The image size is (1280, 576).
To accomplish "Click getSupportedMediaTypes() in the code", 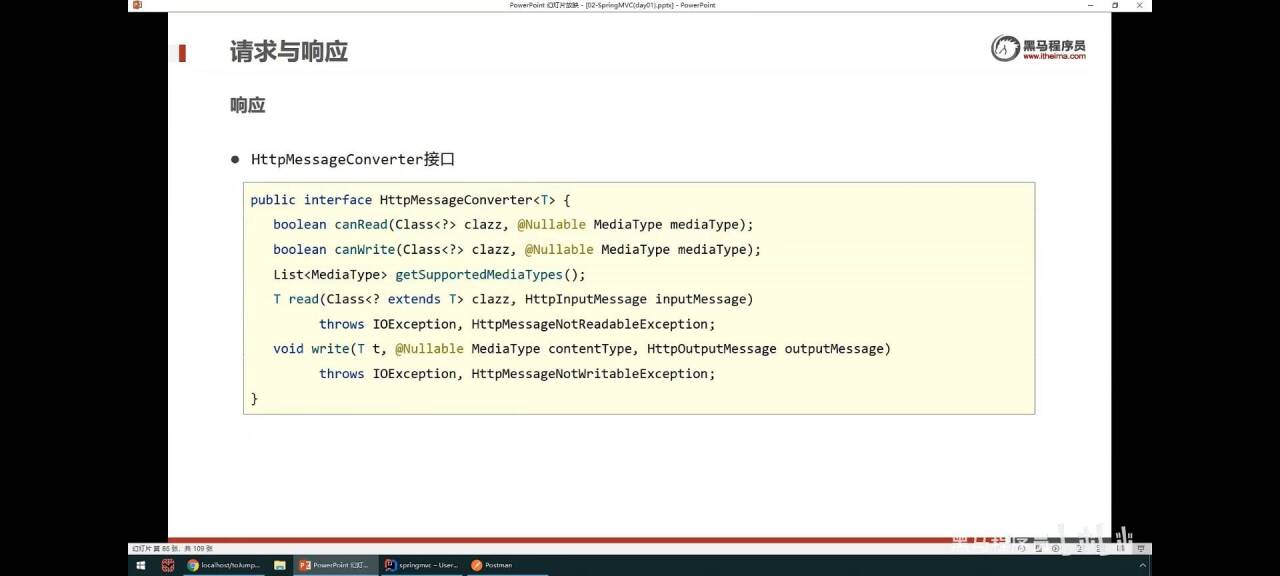I will (490, 274).
